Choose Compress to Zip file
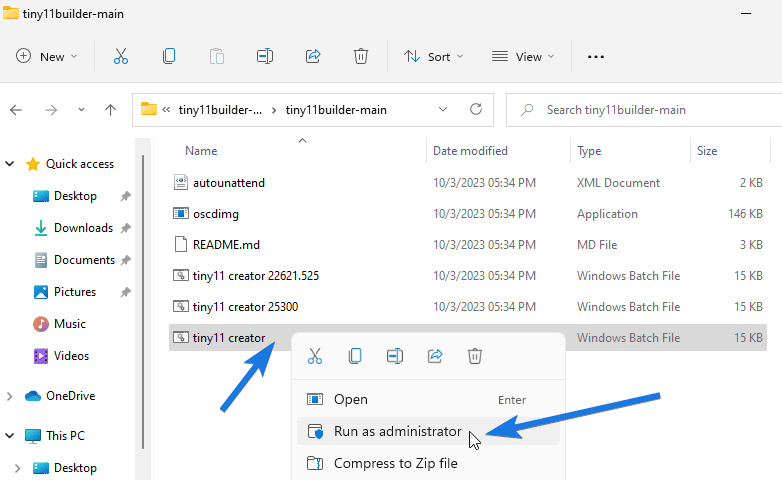 pyautogui.click(x=428, y=463)
